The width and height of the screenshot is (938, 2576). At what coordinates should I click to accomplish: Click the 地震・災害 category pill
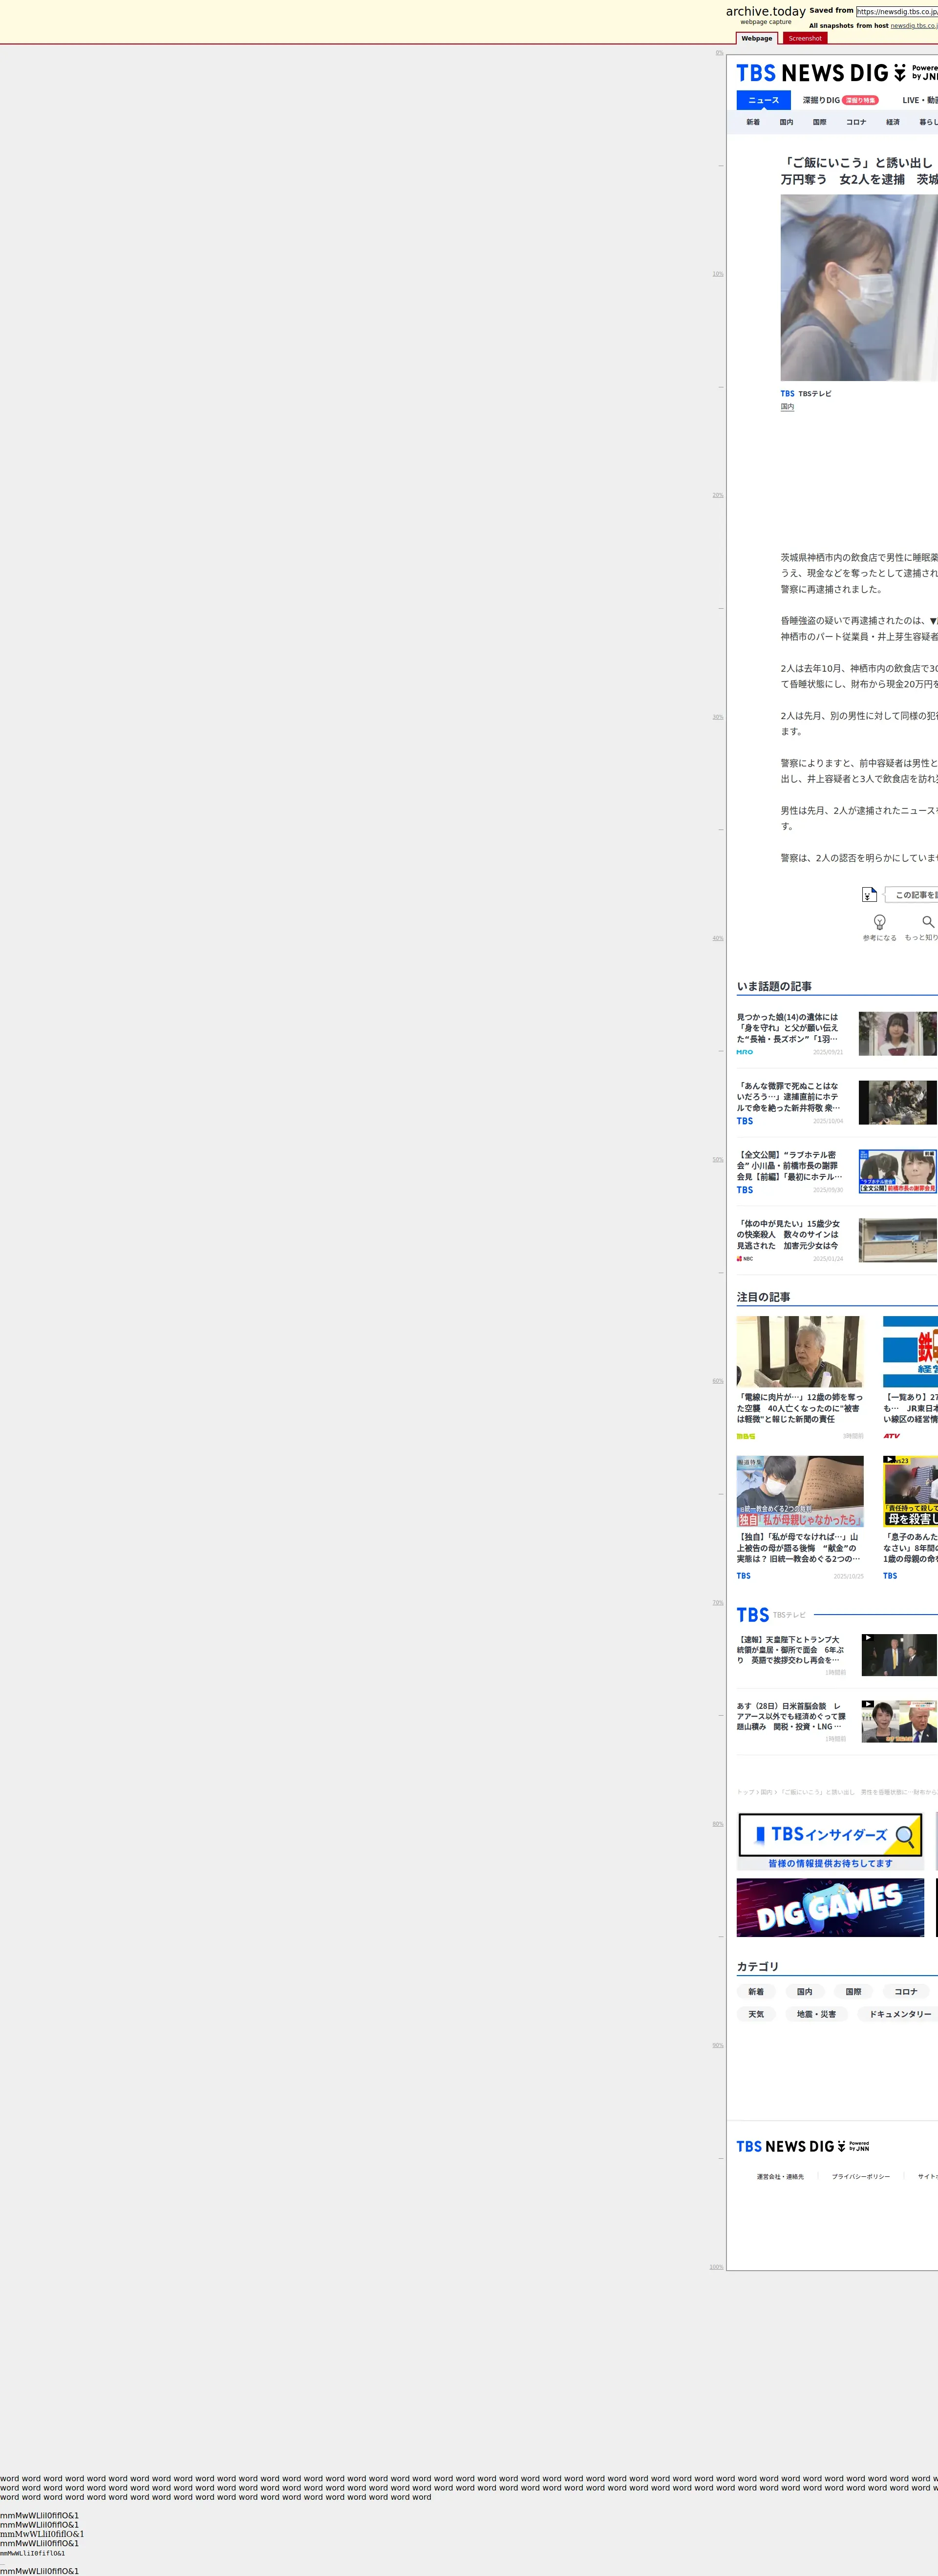(816, 2014)
